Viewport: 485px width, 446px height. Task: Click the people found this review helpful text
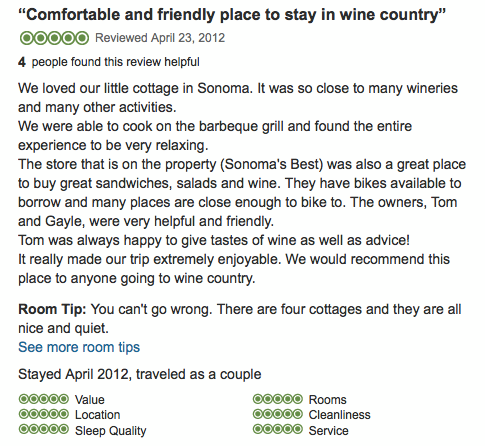click(115, 62)
